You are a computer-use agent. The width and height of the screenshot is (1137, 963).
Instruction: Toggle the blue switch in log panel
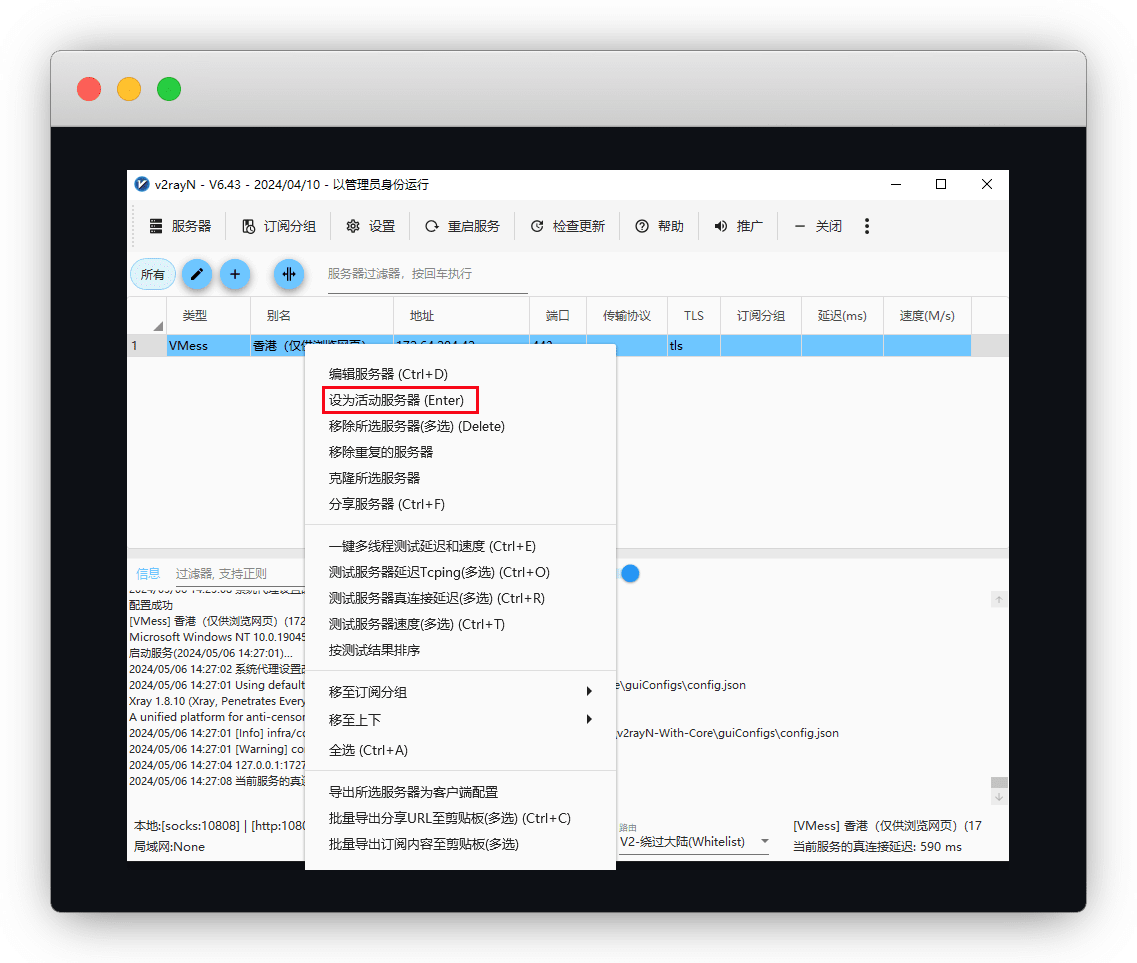click(629, 573)
